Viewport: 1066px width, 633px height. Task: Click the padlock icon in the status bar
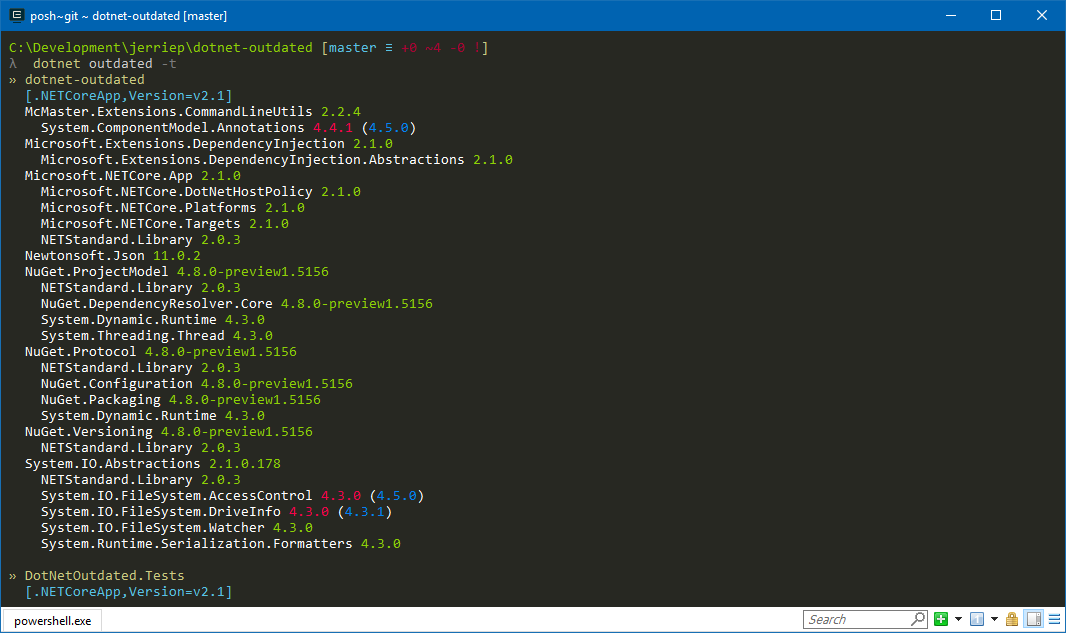point(1012,619)
